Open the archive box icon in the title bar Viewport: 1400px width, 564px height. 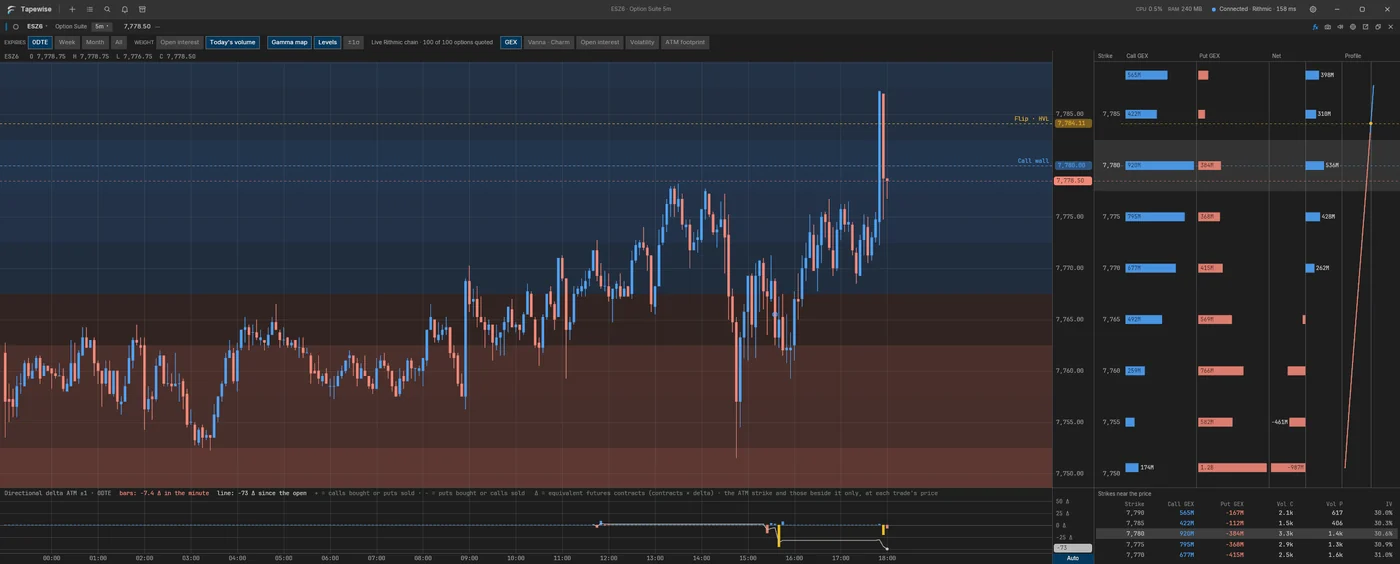[x=142, y=9]
